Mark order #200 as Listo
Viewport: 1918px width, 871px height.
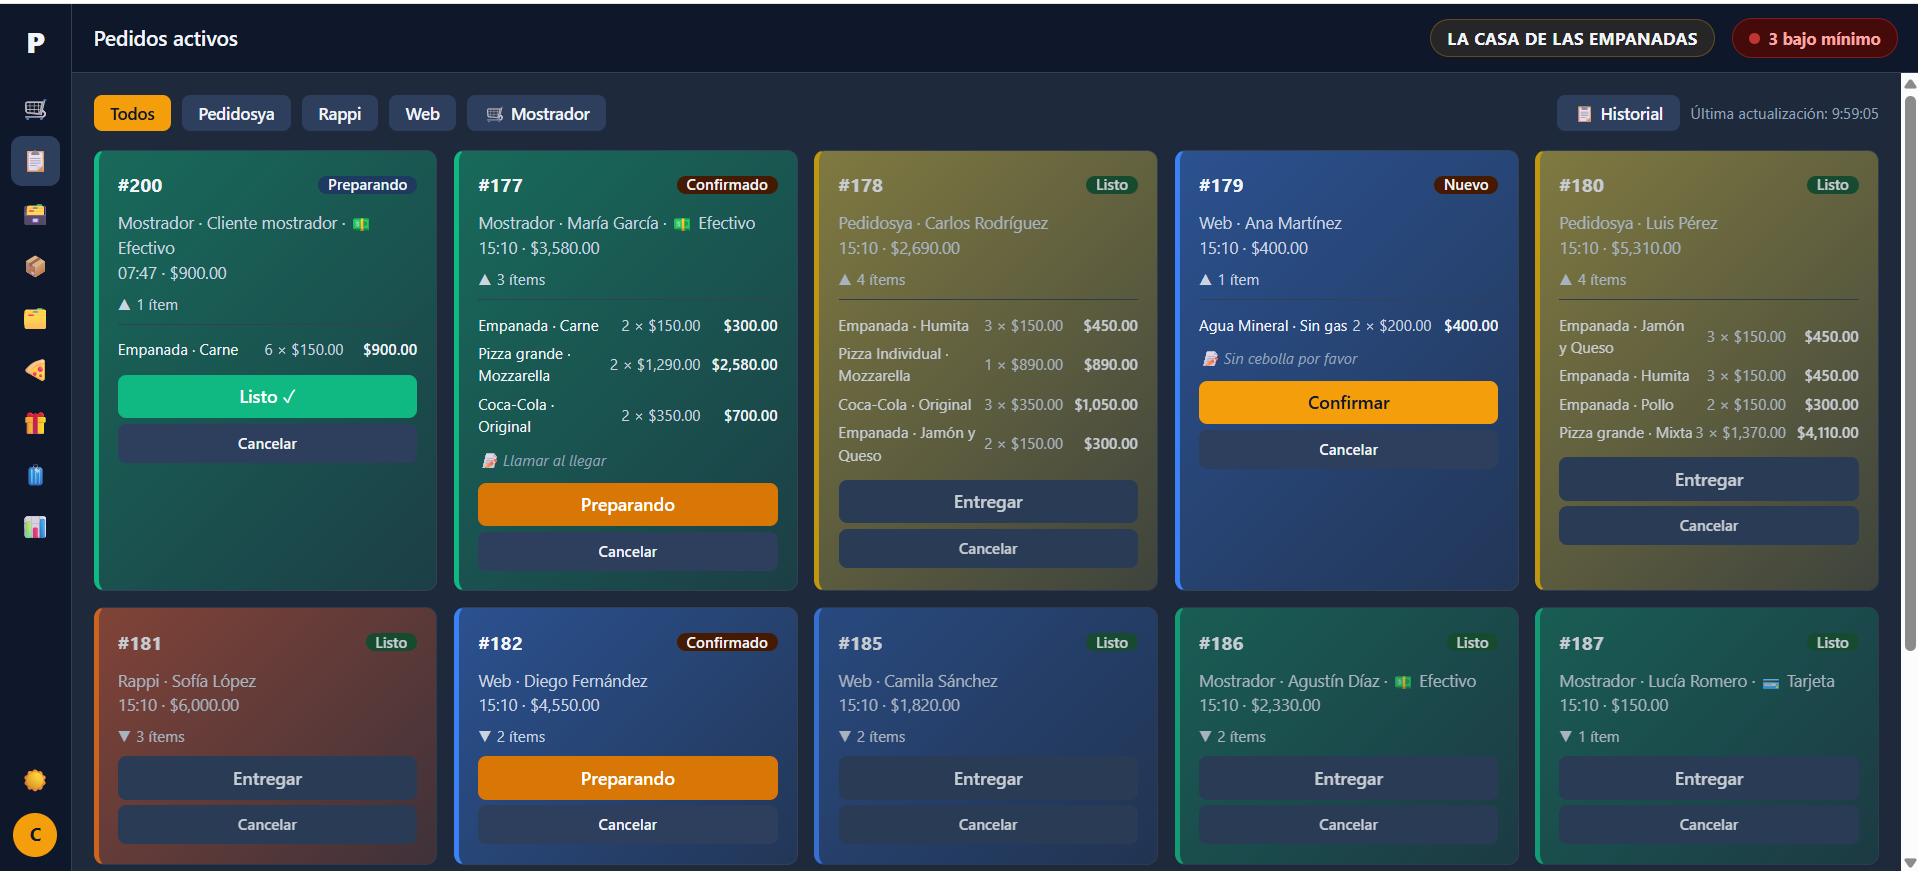tap(267, 397)
